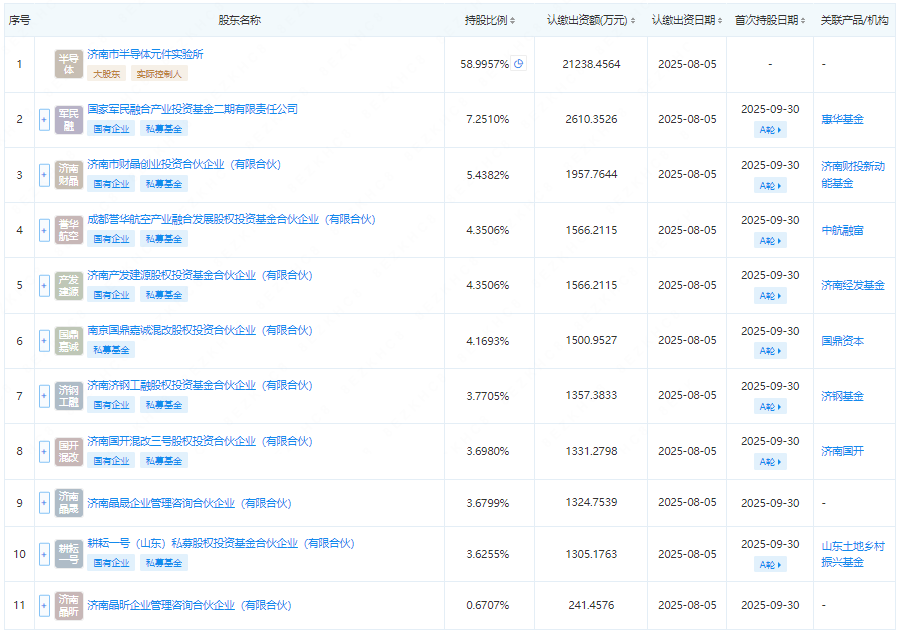
Task: Expand the row for 济南晶昕企业管理咨询合伙企业
Action: (x=44, y=605)
